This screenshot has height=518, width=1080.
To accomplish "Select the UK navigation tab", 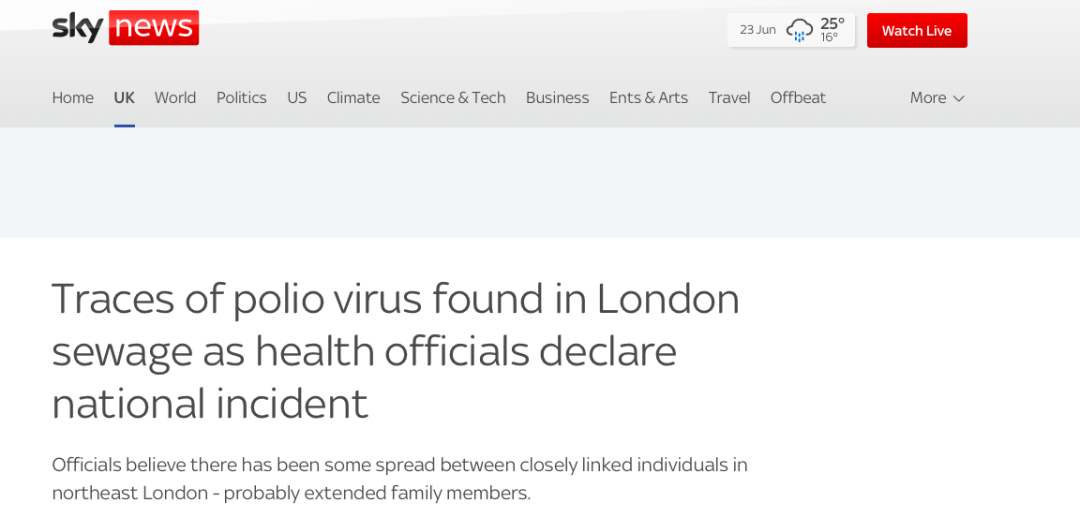I will [124, 97].
